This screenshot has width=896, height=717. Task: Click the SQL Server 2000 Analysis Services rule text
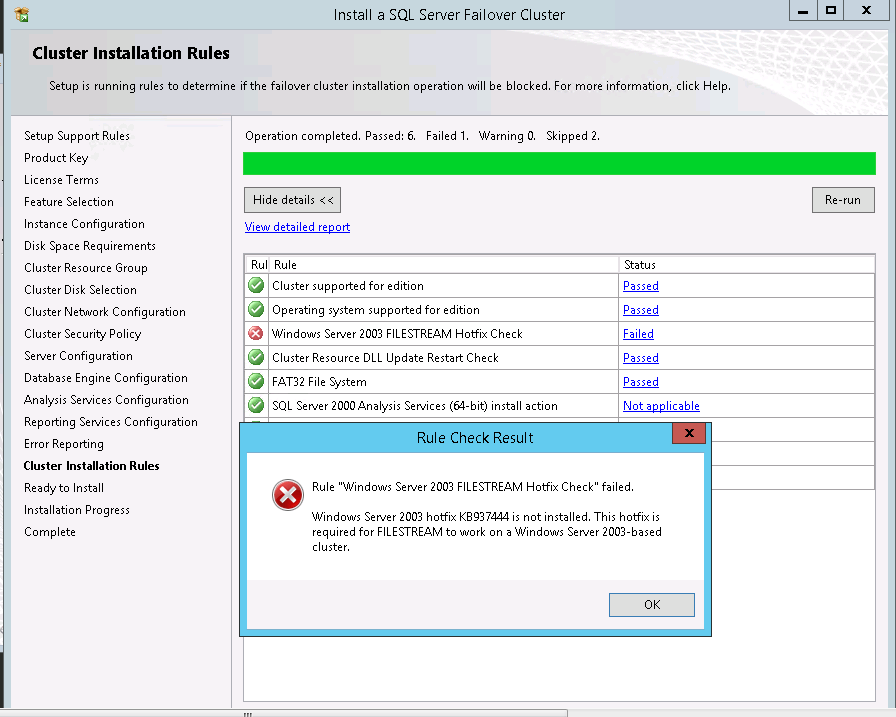(415, 406)
